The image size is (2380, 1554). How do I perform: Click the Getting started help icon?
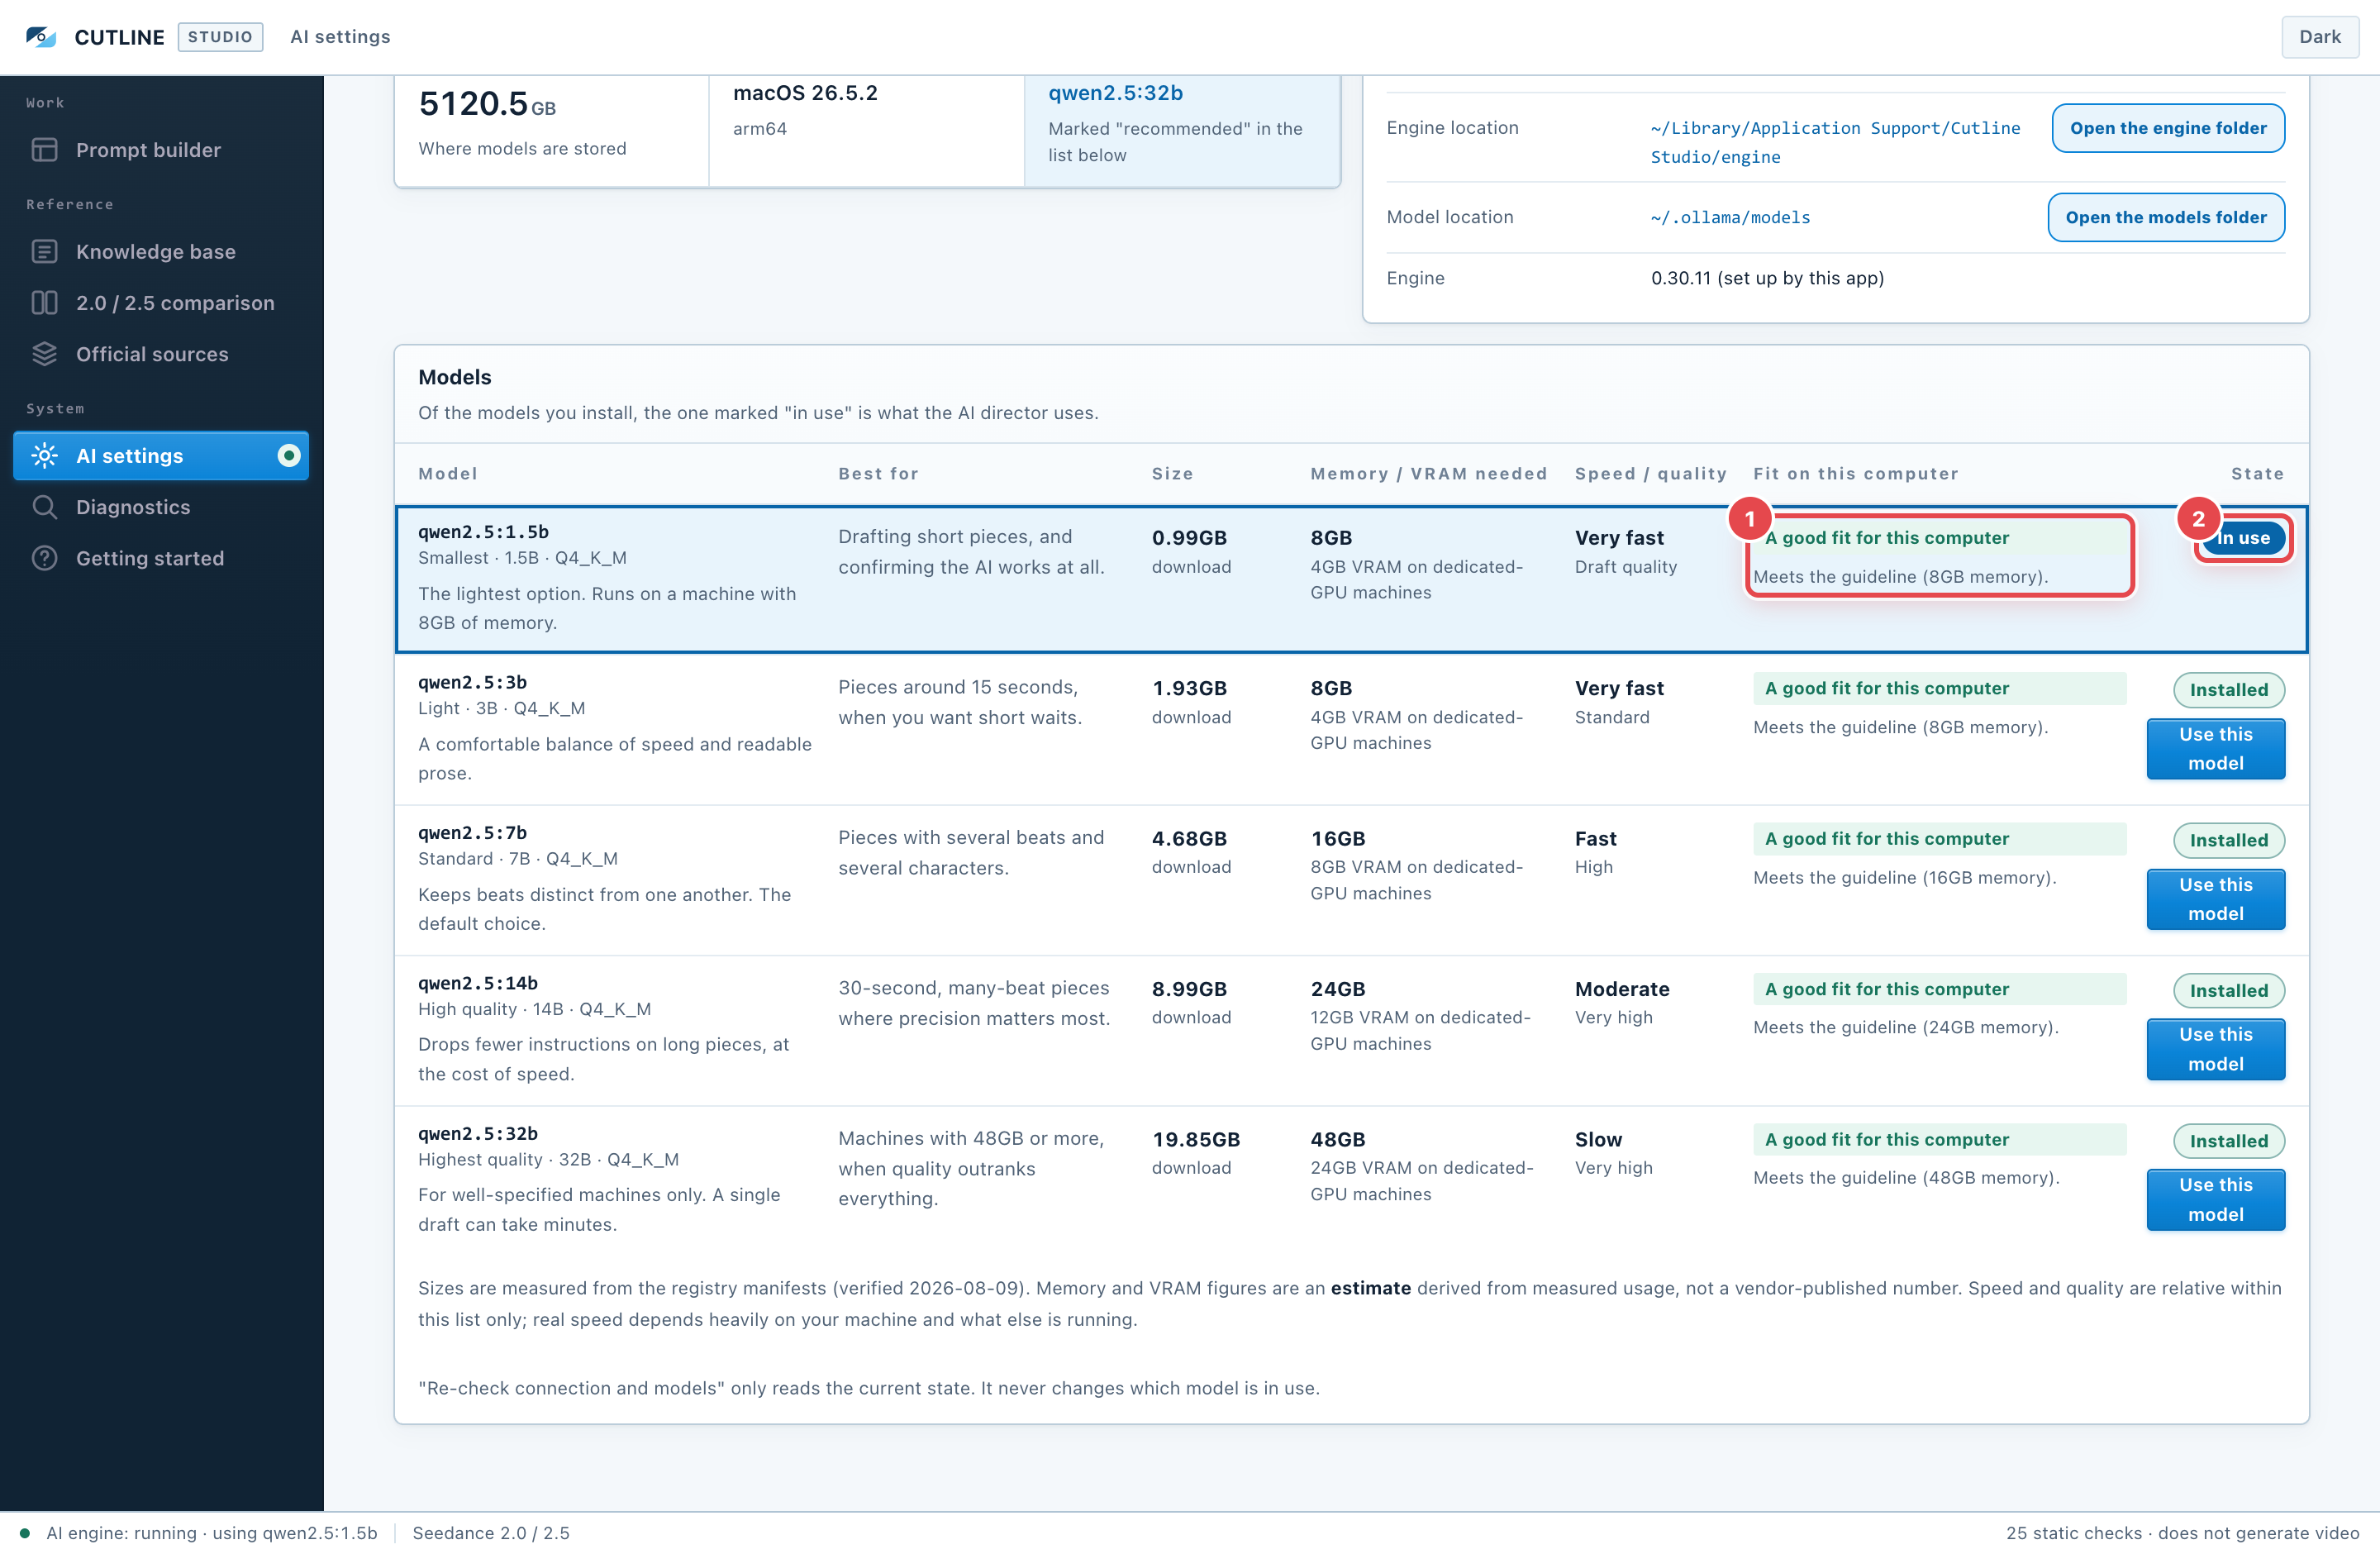pyautogui.click(x=44, y=558)
